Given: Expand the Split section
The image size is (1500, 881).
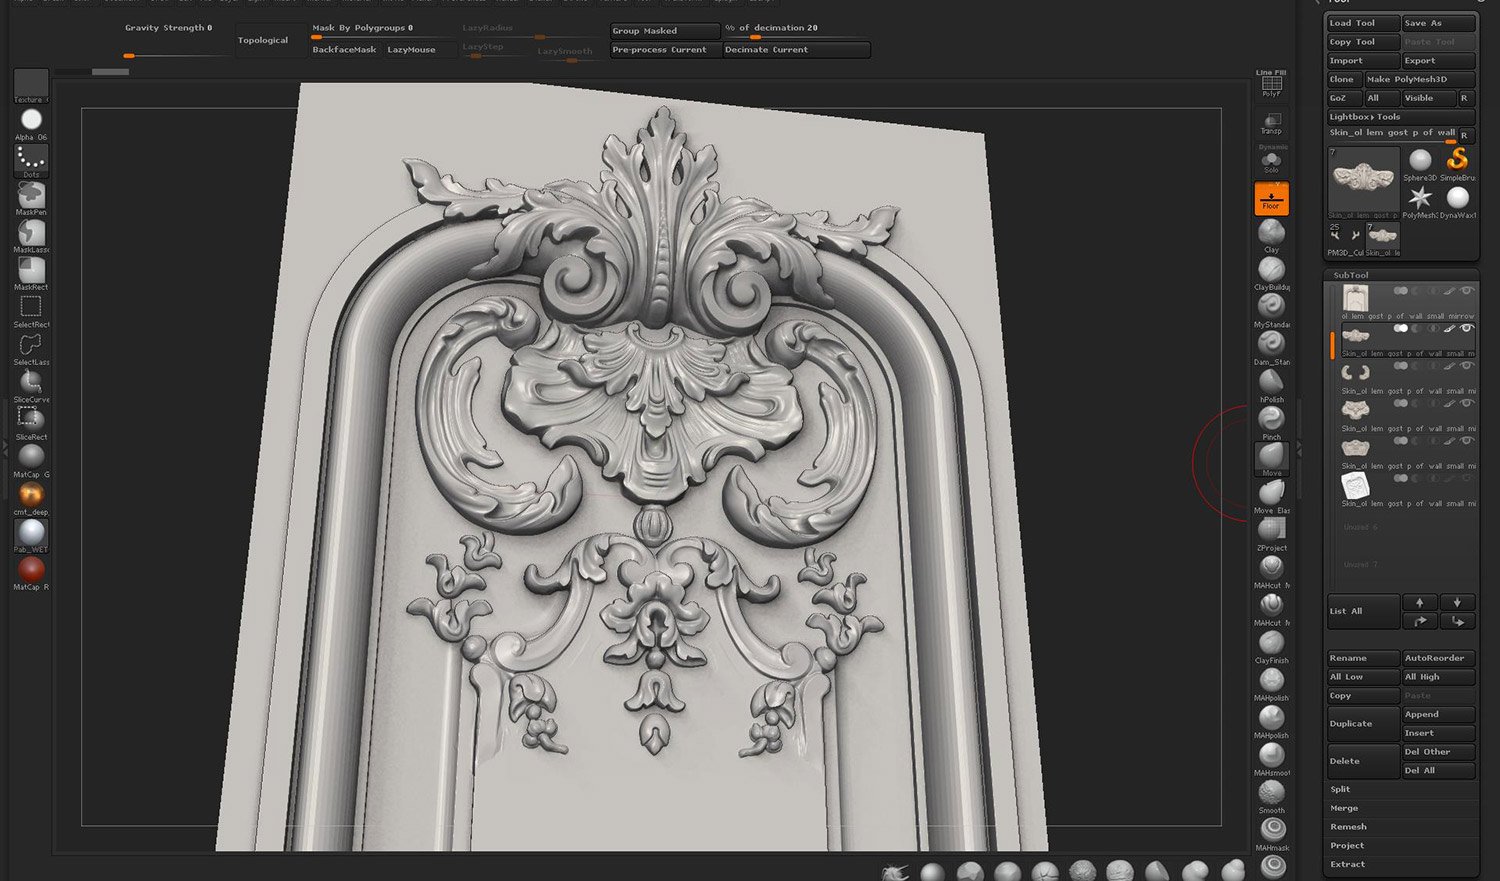Looking at the screenshot, I should coord(1341,789).
